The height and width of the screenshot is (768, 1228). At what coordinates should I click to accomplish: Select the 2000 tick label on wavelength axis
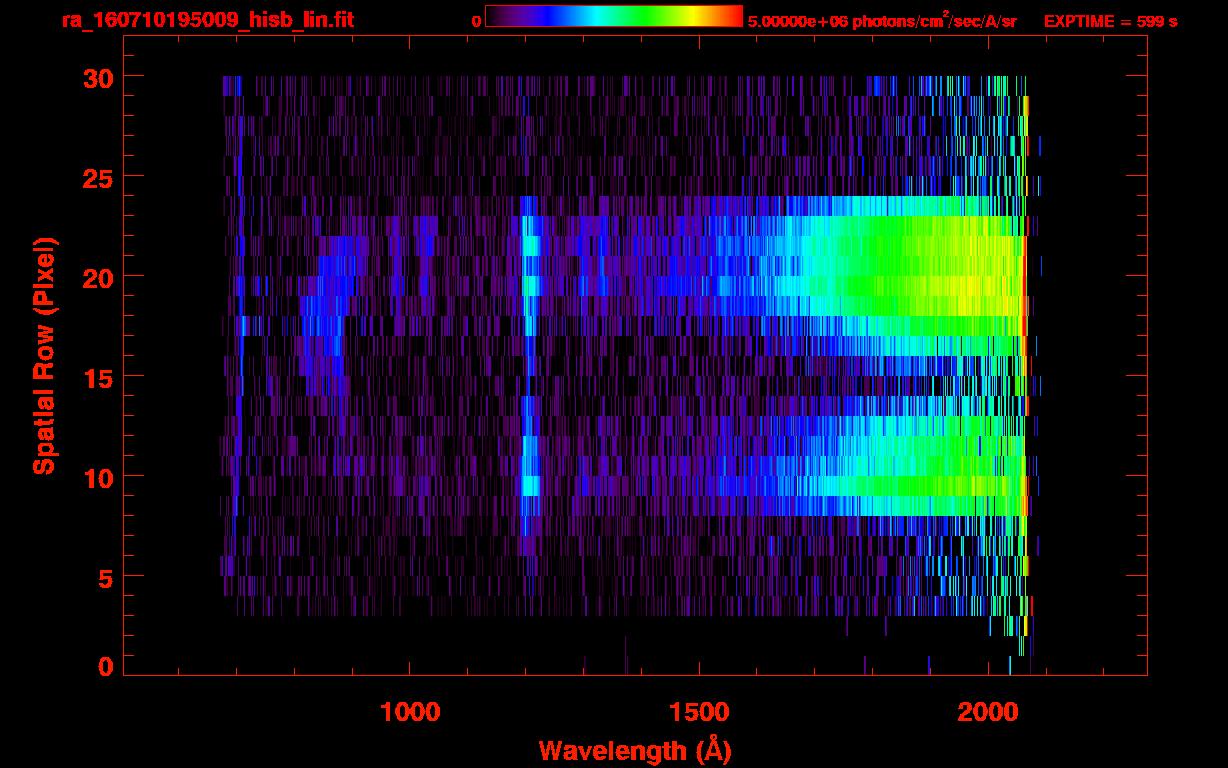tap(987, 712)
